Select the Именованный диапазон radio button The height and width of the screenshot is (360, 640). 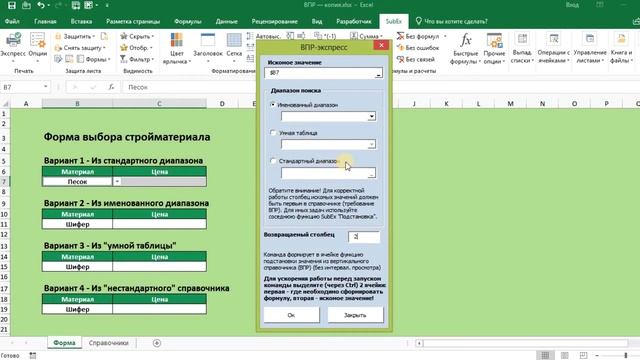pyautogui.click(x=273, y=105)
